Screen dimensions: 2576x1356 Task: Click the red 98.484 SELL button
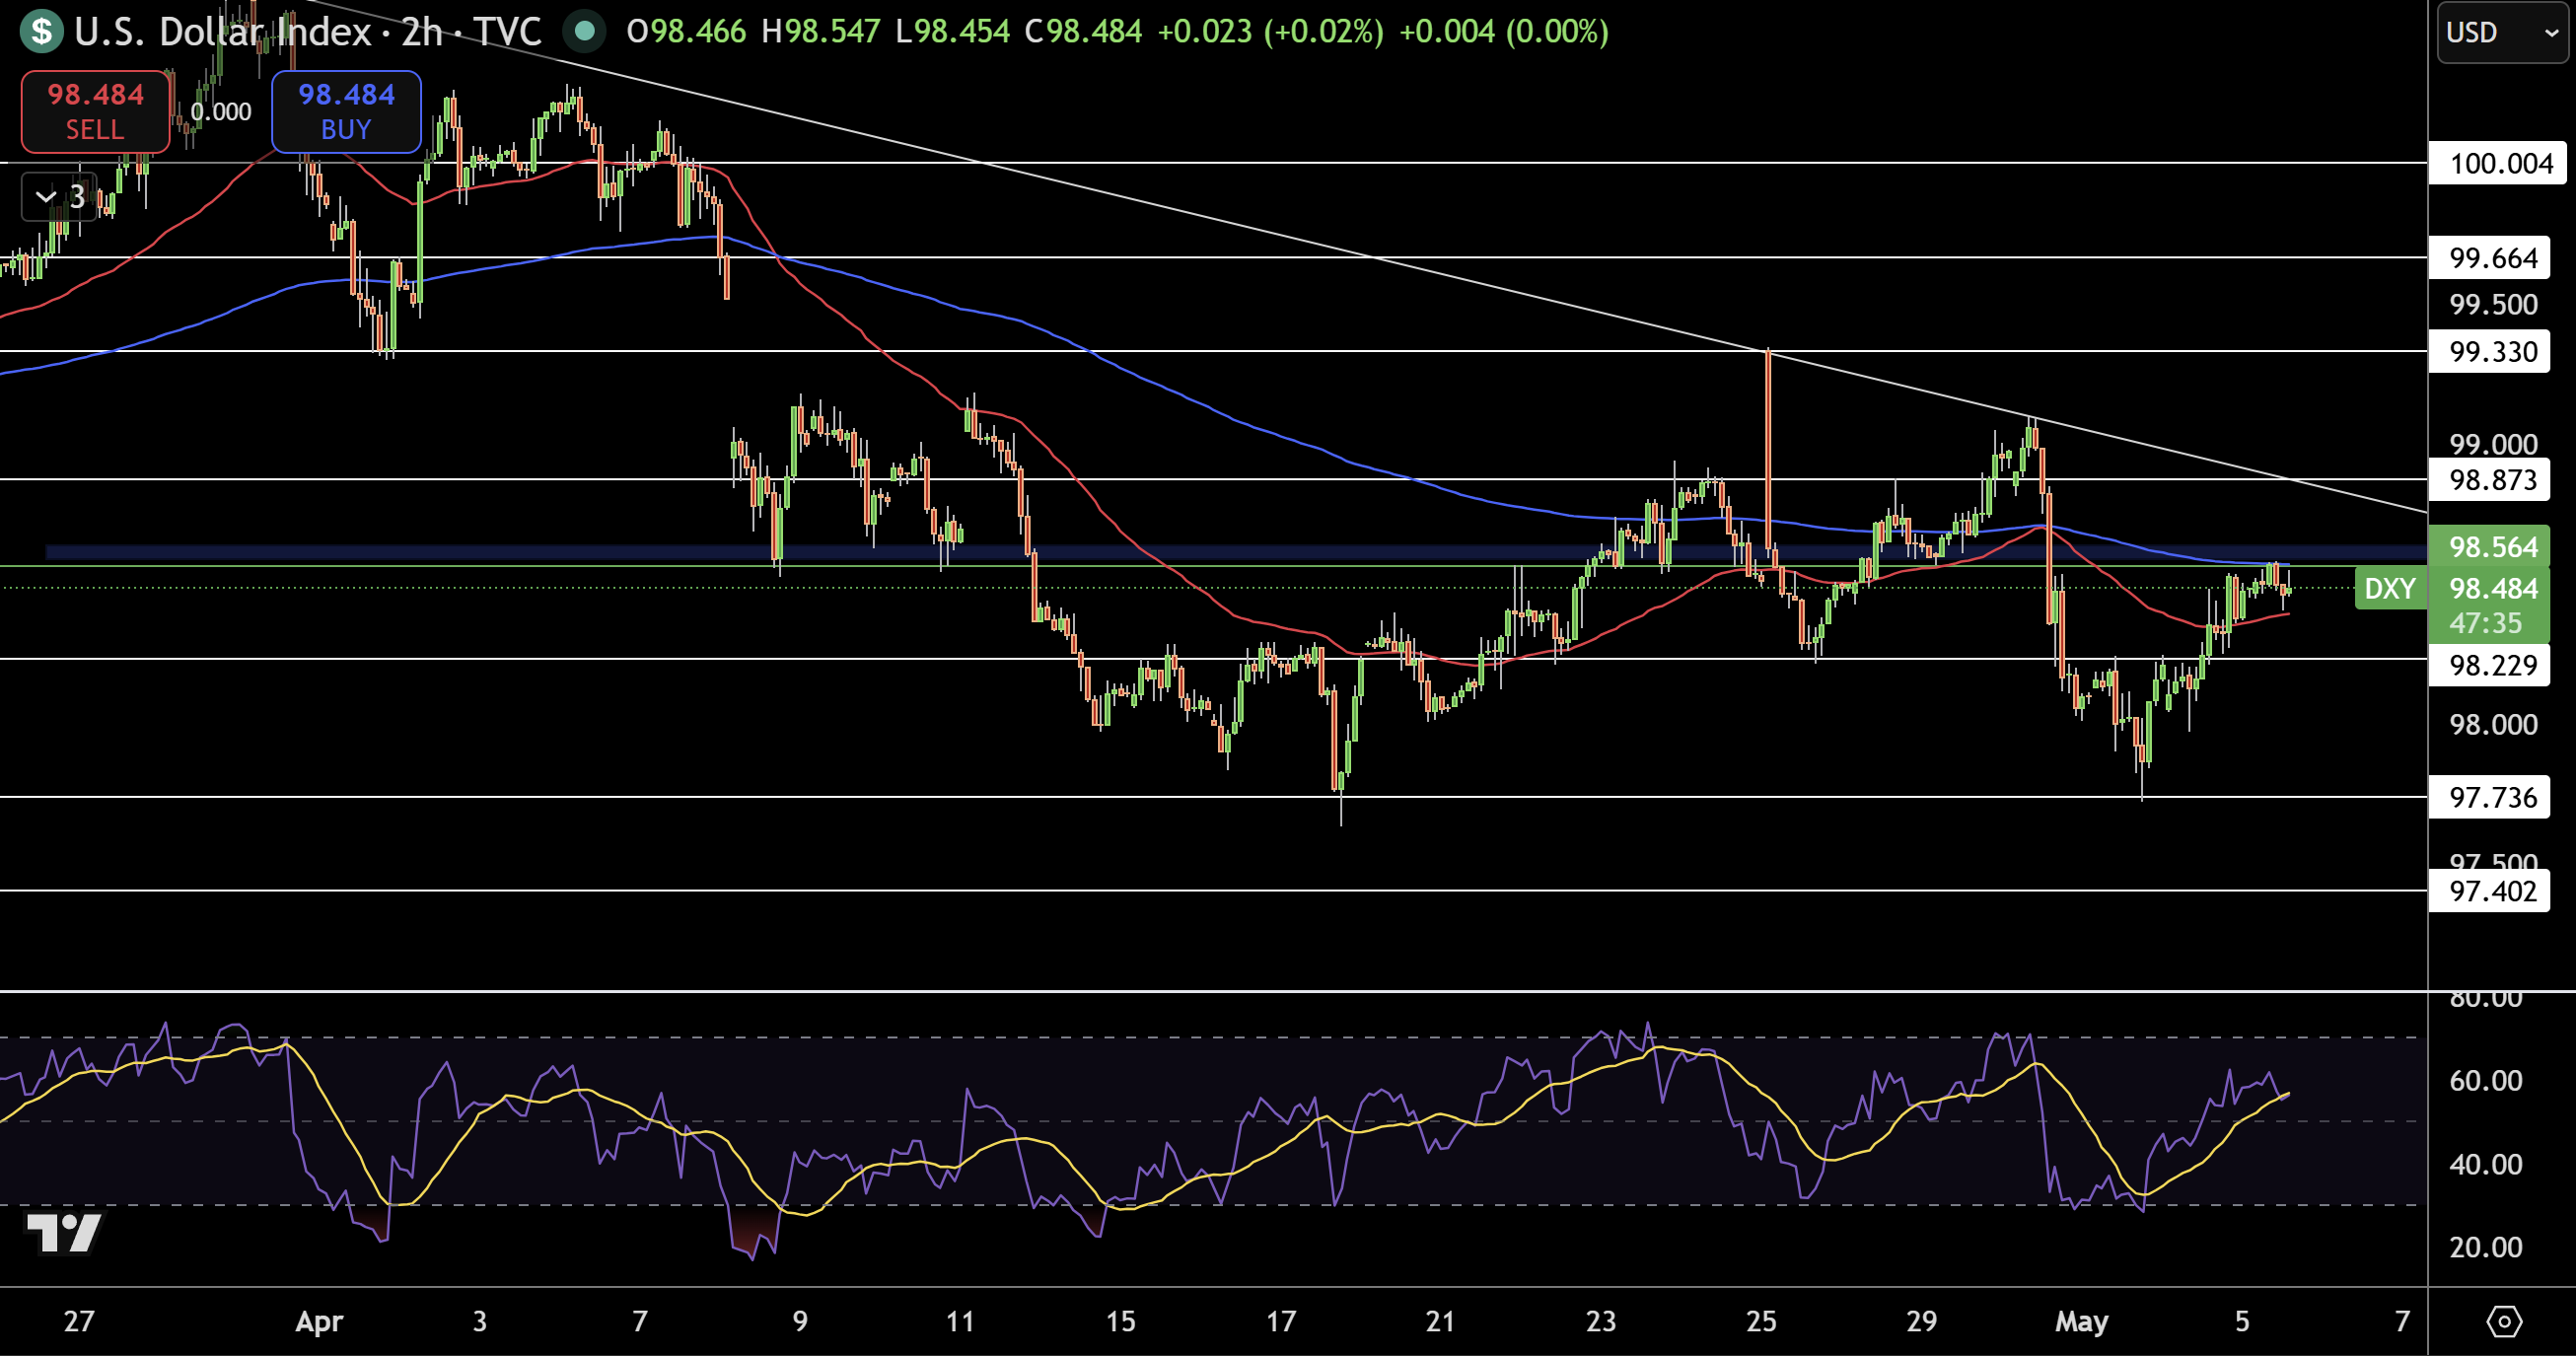click(95, 111)
